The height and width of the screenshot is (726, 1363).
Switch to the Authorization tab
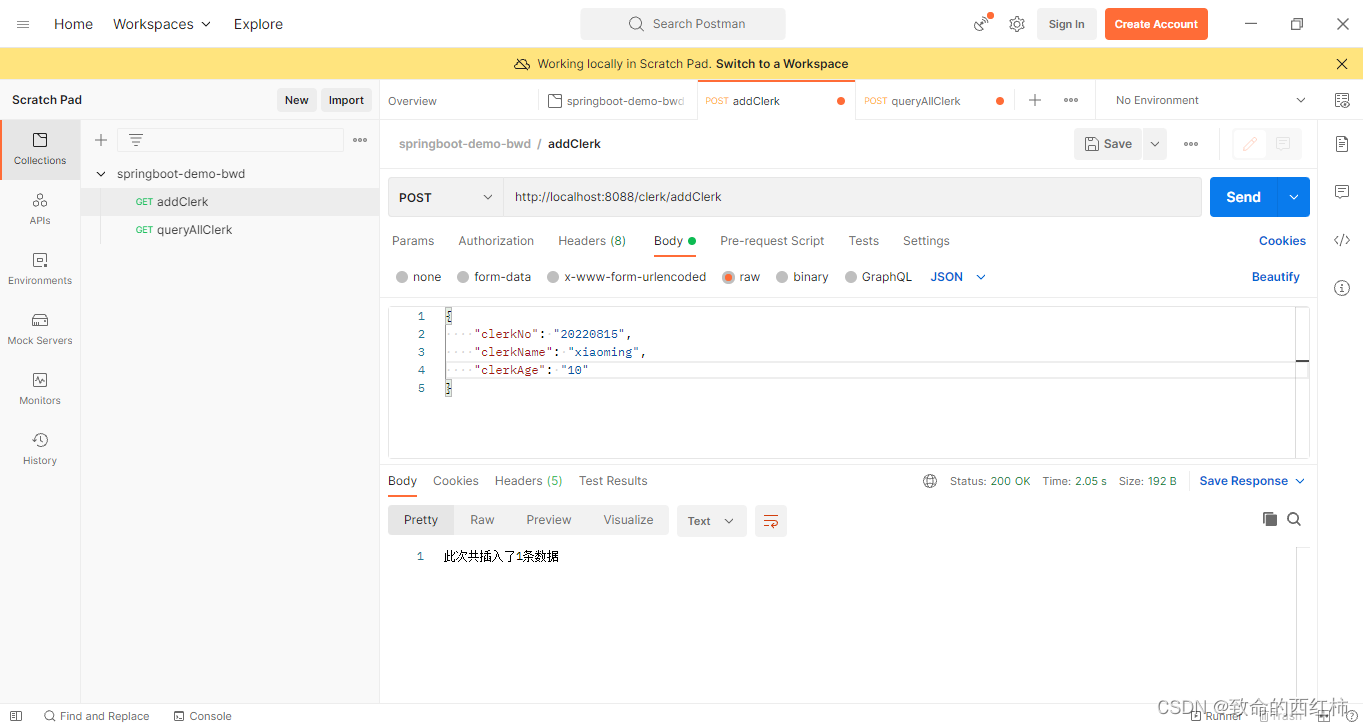[496, 241]
